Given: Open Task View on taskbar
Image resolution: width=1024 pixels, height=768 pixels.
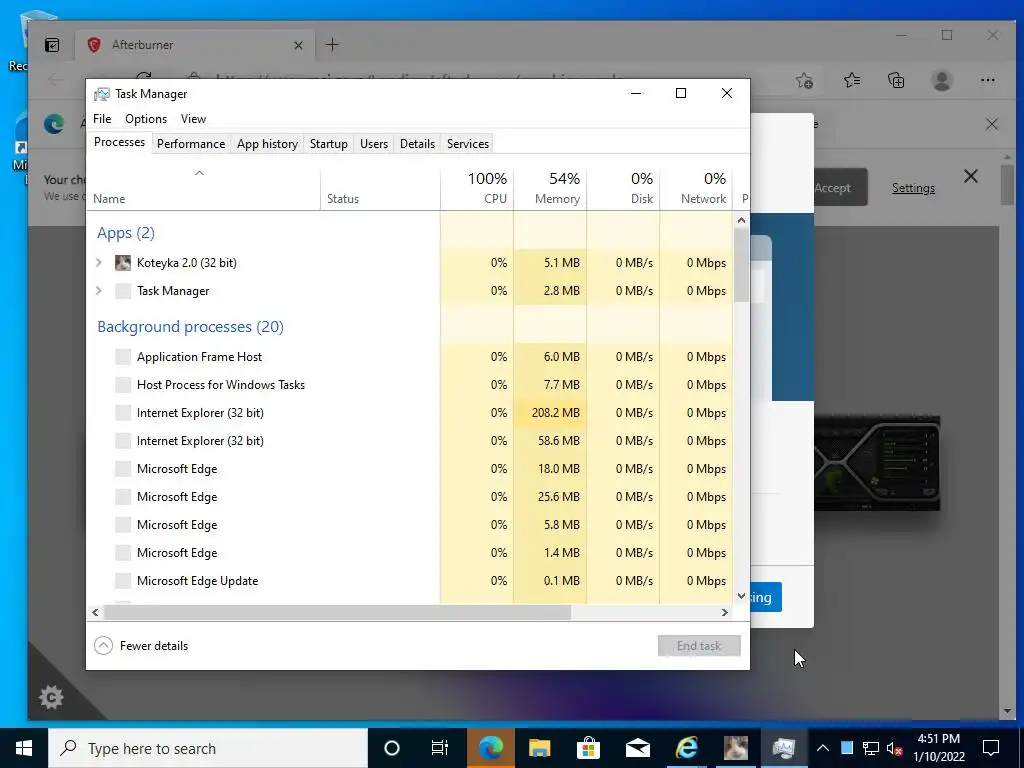Looking at the screenshot, I should tap(440, 748).
